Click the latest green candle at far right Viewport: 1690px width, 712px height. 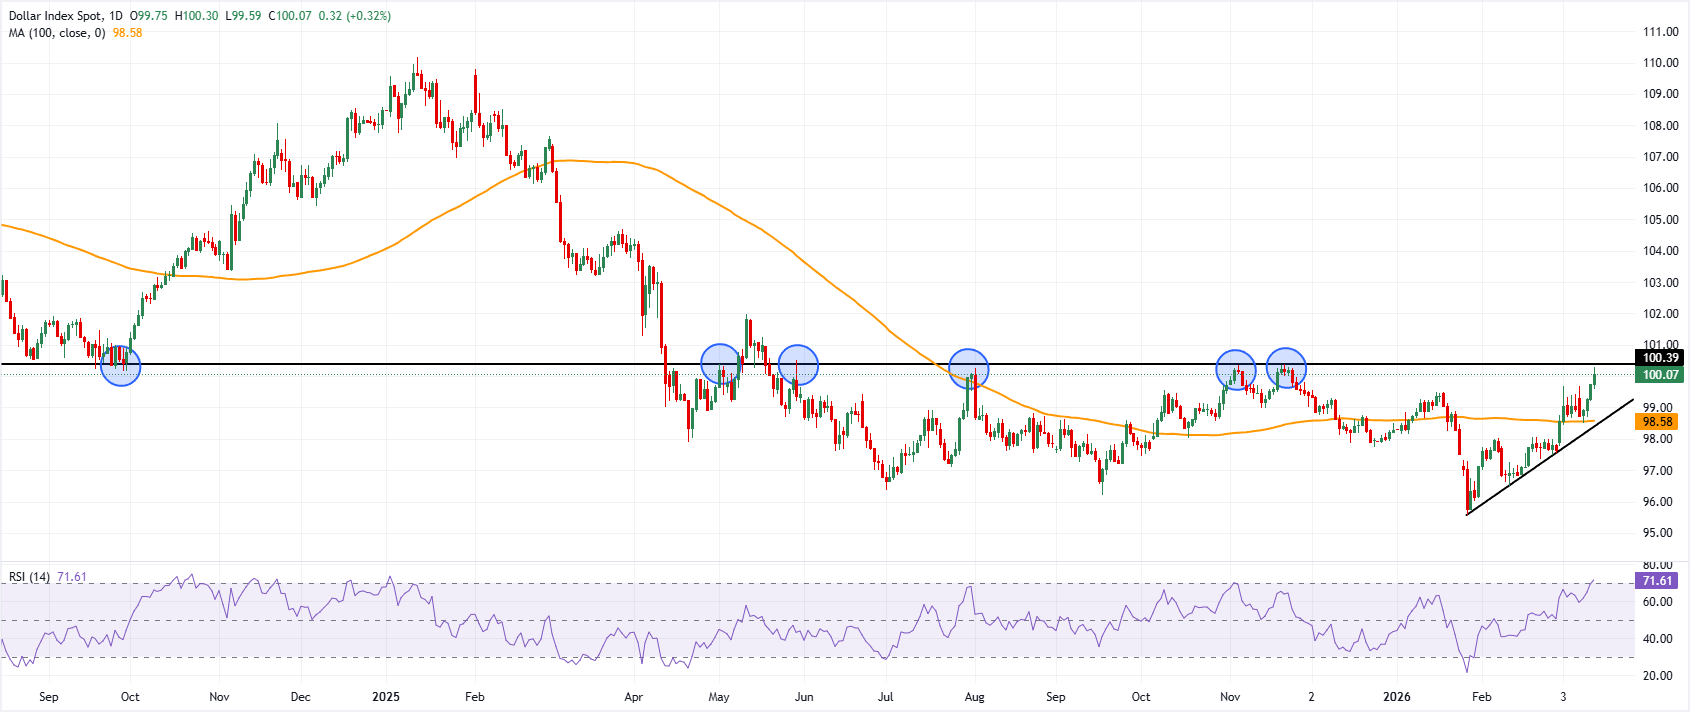click(1594, 377)
